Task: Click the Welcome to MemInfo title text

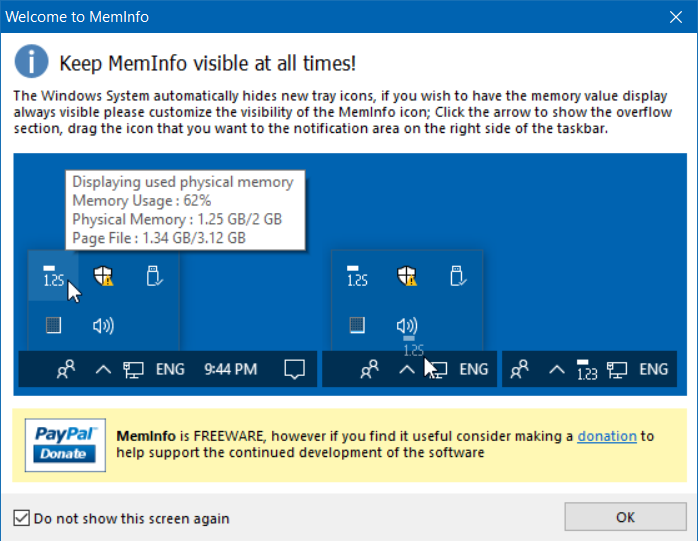Action: point(77,17)
